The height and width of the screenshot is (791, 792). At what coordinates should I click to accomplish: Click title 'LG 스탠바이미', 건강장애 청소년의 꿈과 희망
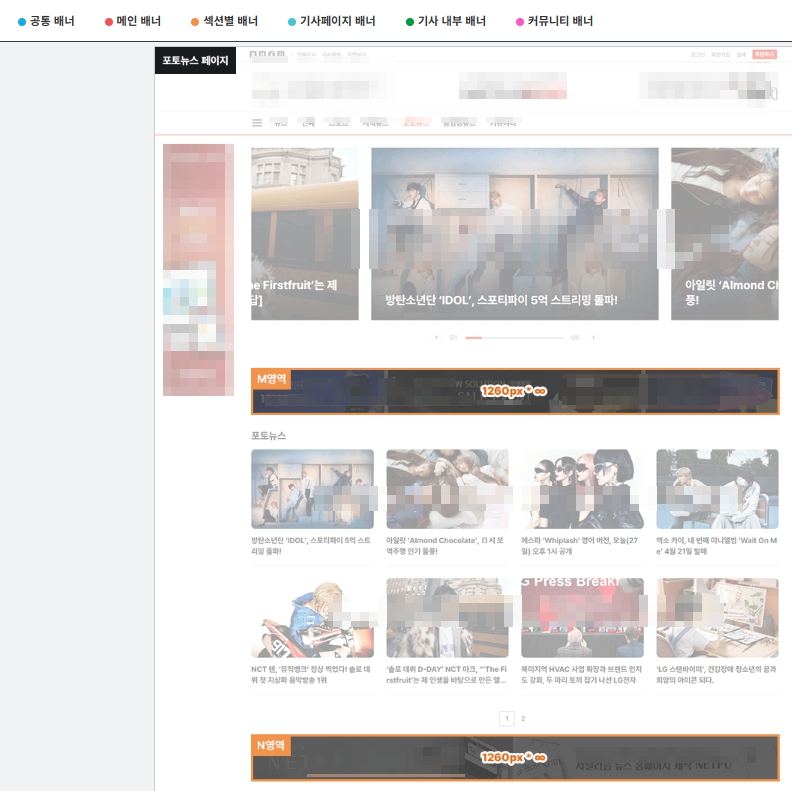pos(716,674)
